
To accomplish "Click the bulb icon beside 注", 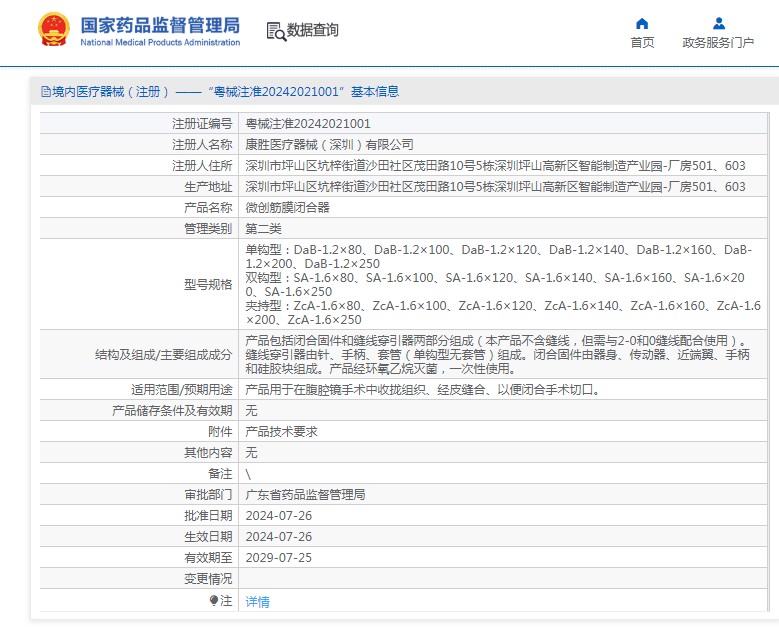I will click(x=214, y=600).
